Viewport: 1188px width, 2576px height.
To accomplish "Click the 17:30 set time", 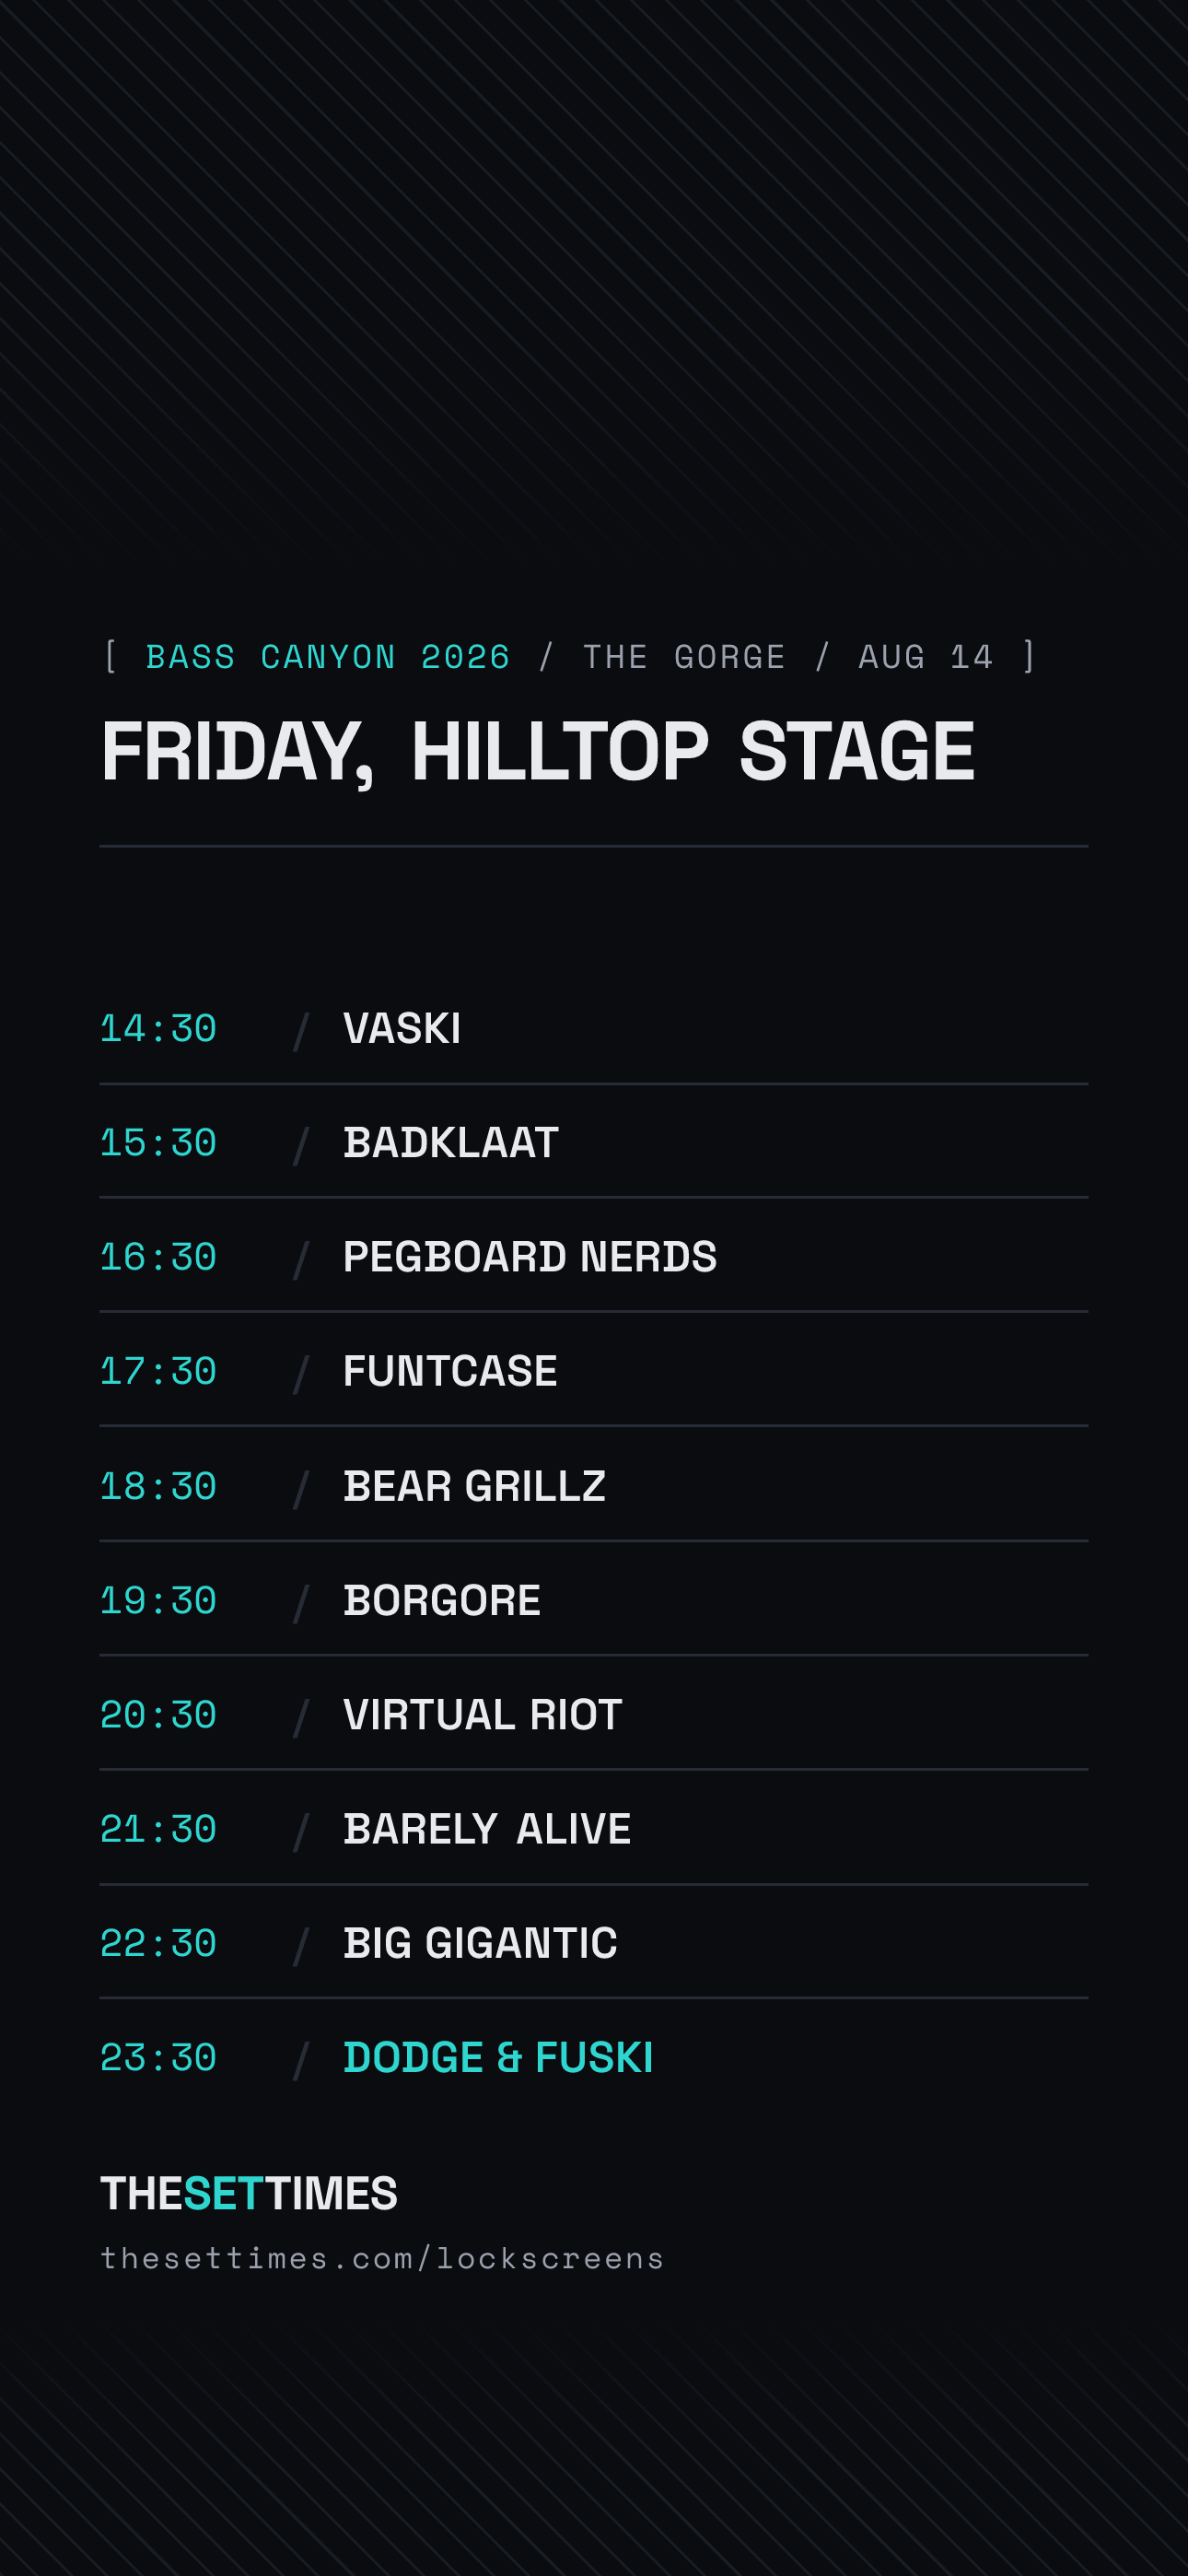I will tap(158, 1371).
